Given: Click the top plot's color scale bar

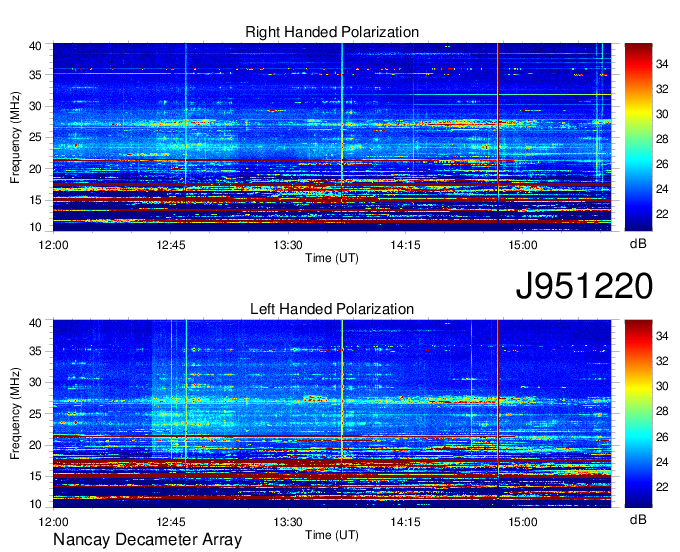Looking at the screenshot, I should click(x=638, y=137).
